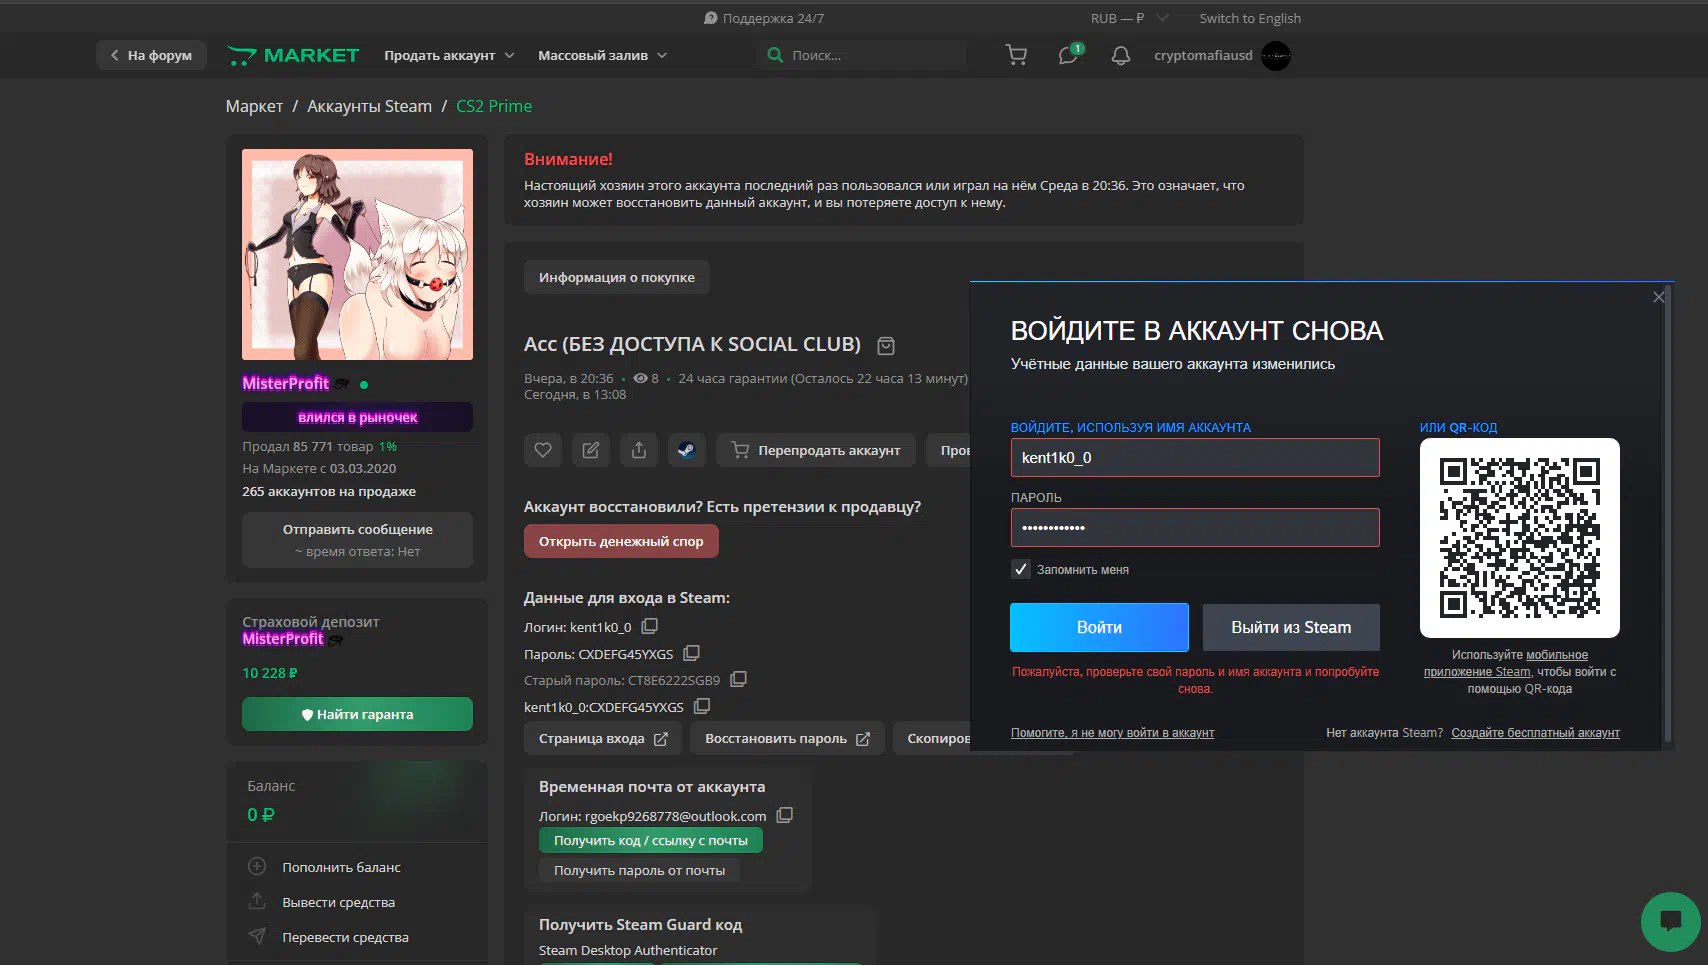The image size is (1708, 965).
Task: Open the Информация о покупке tab
Action: click(x=617, y=277)
